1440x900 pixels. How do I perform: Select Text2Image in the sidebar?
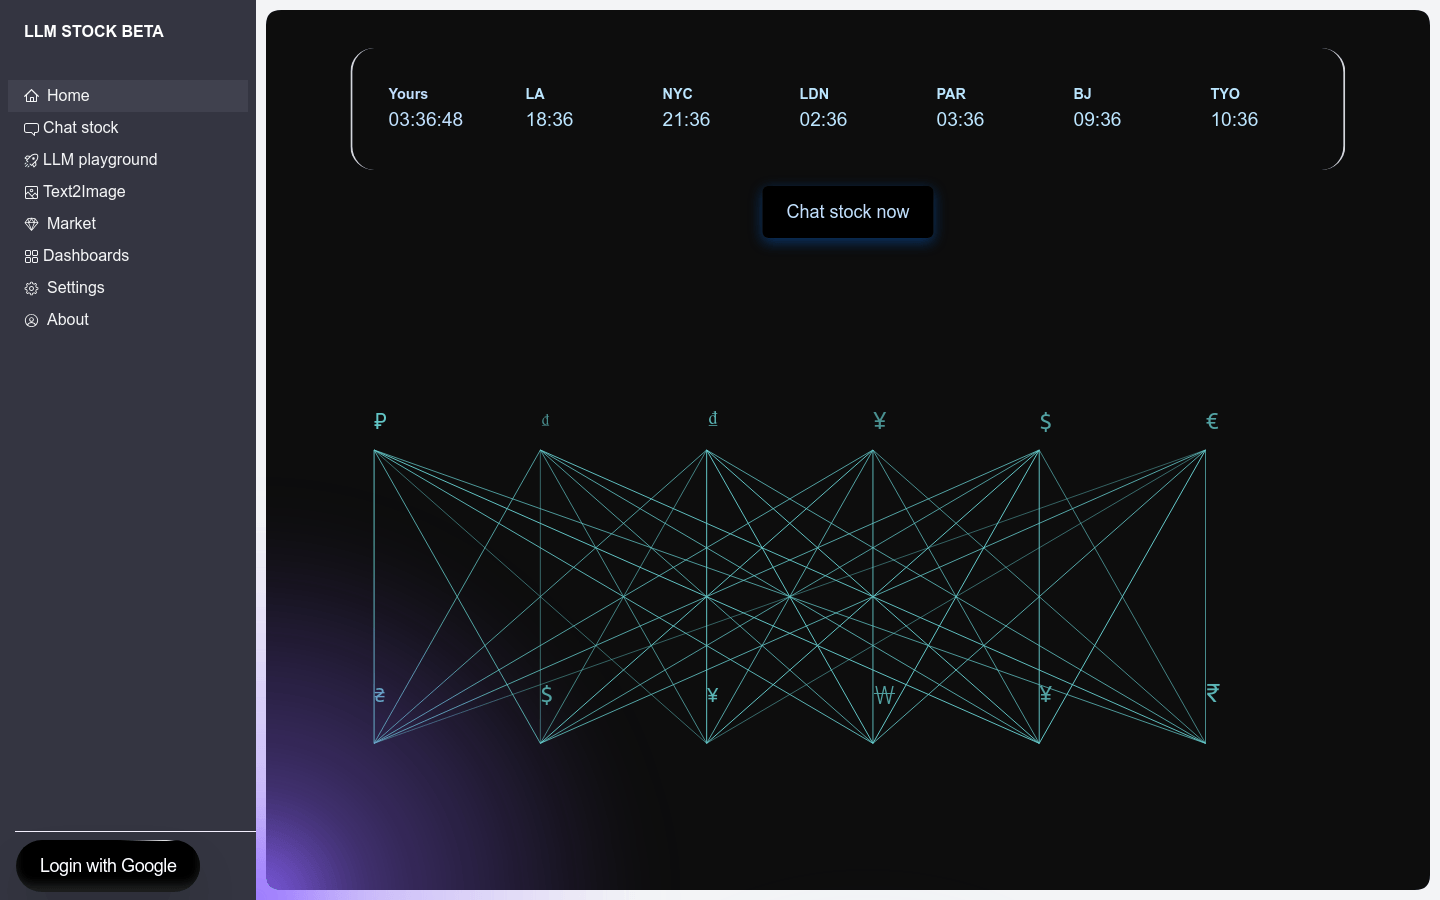pos(128,192)
